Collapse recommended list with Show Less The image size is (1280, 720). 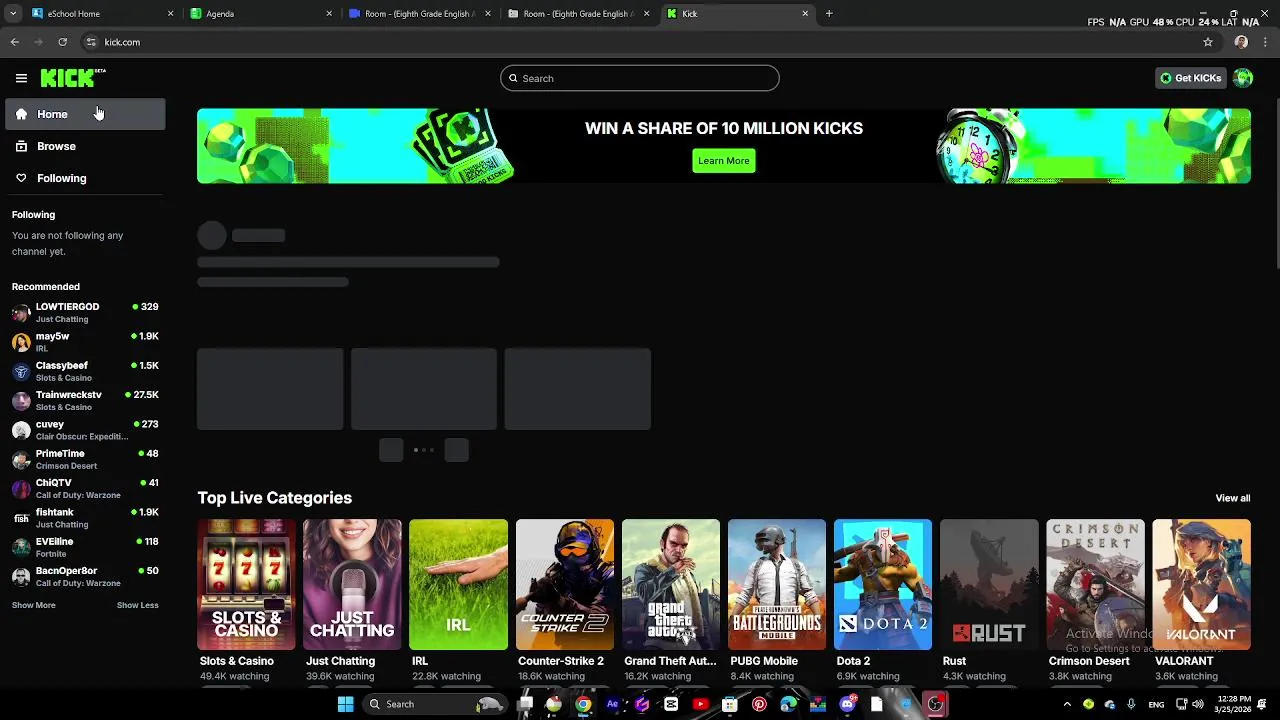(138, 605)
